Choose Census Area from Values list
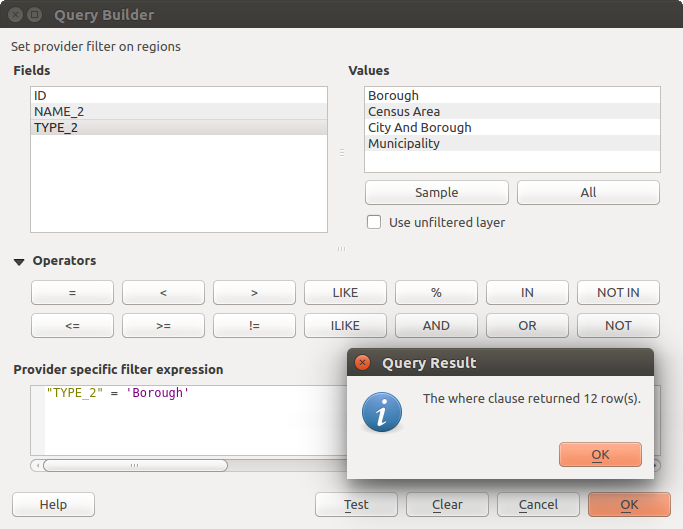 click(404, 112)
